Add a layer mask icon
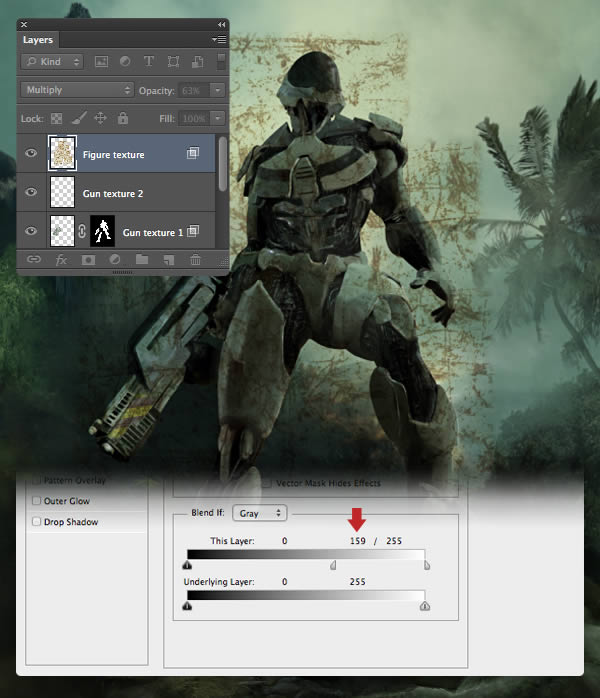 tap(88, 260)
